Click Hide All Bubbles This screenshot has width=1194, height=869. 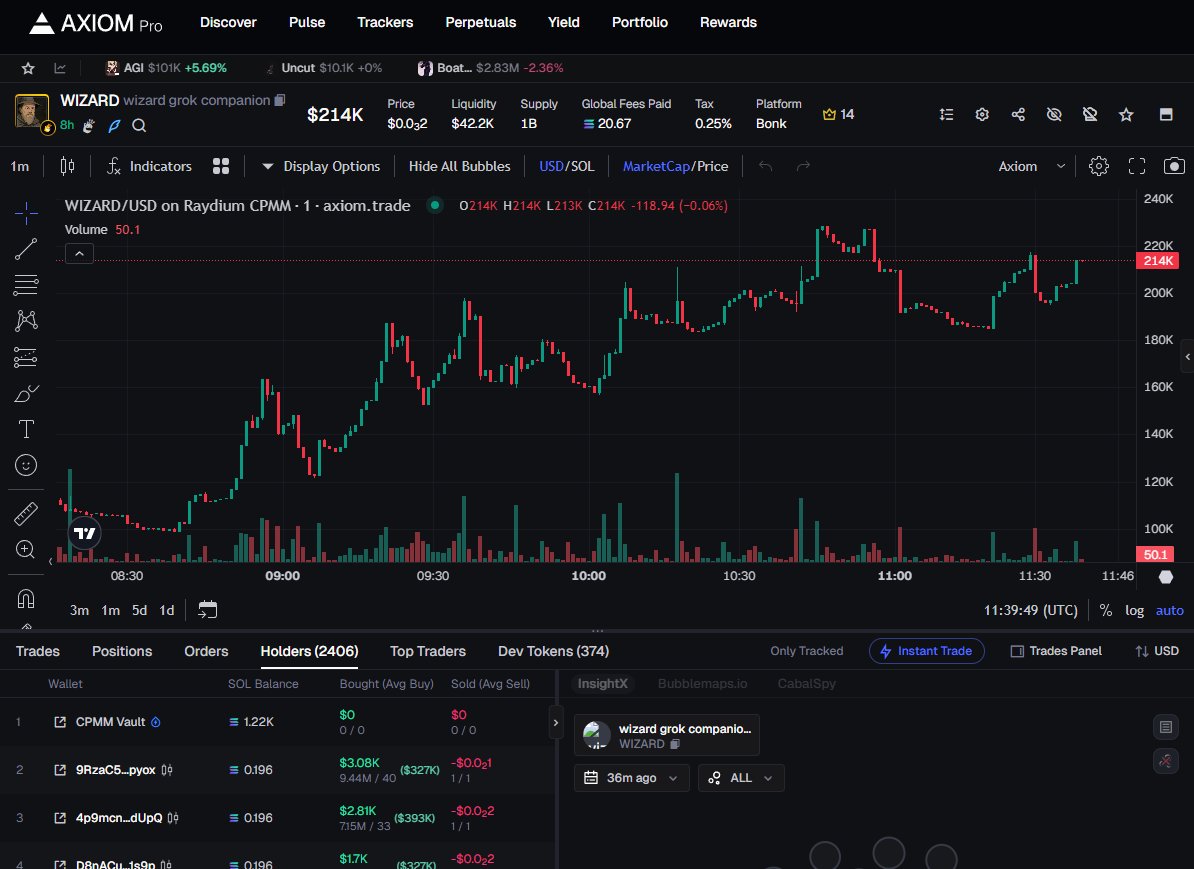coord(459,166)
